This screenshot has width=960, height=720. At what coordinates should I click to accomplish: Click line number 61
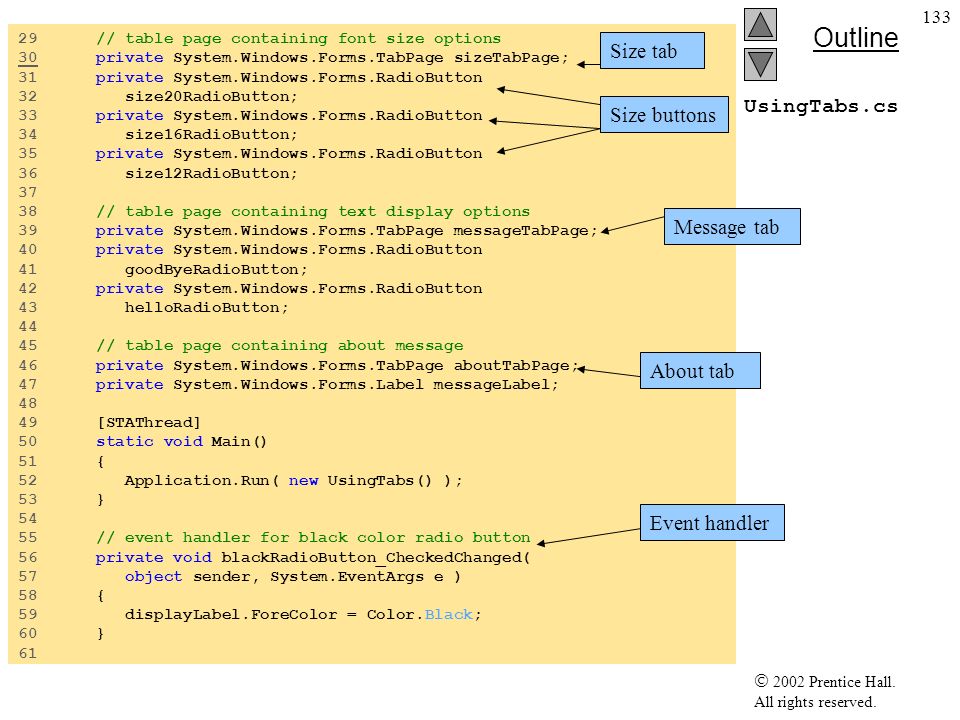(x=28, y=653)
